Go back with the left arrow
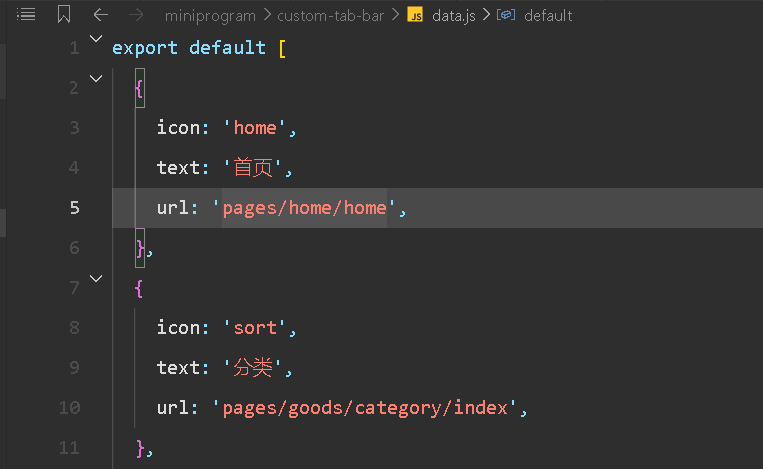This screenshot has width=763, height=469. tap(101, 15)
